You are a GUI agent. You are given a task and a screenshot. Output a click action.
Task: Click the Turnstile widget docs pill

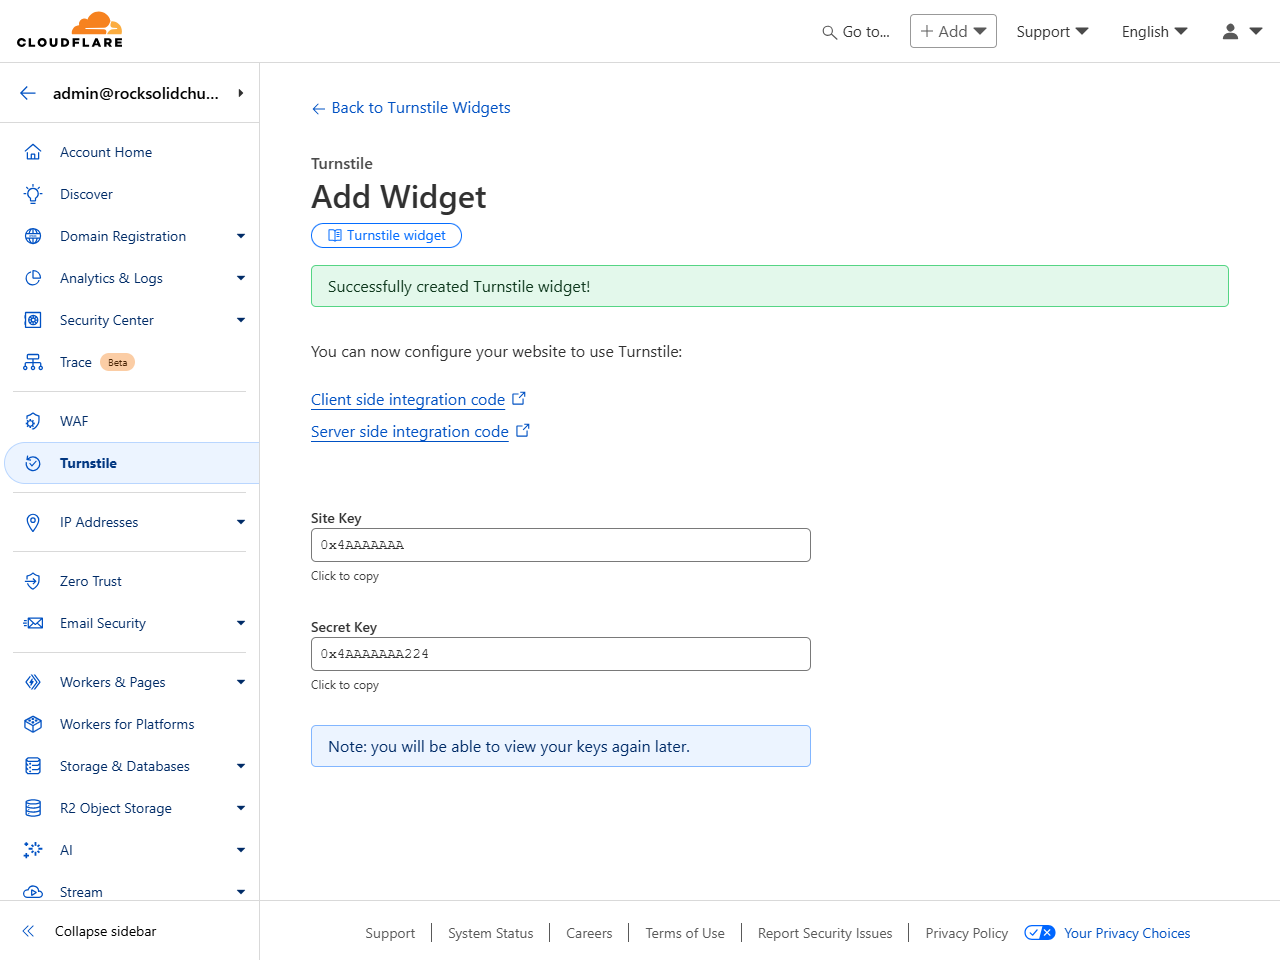pyautogui.click(x=386, y=235)
